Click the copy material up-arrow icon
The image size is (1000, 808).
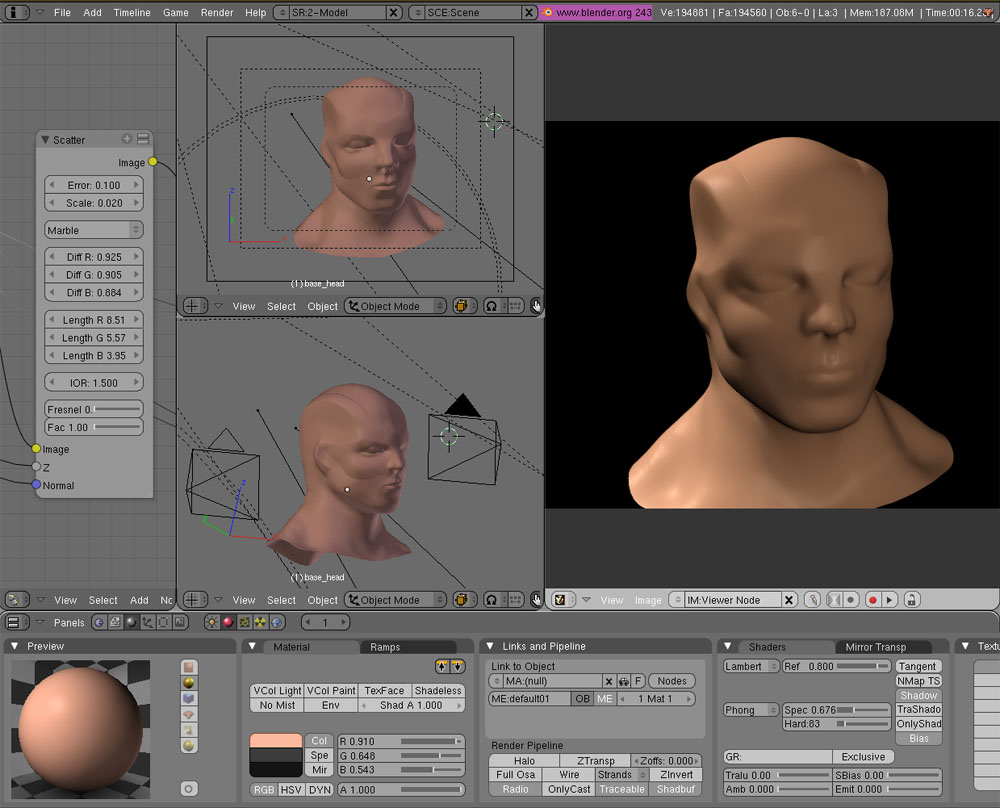click(x=442, y=667)
